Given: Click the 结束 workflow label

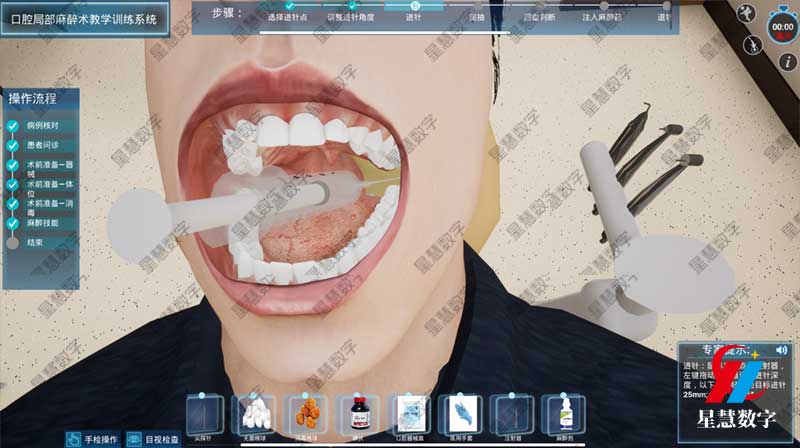Looking at the screenshot, I should pyautogui.click(x=35, y=243).
